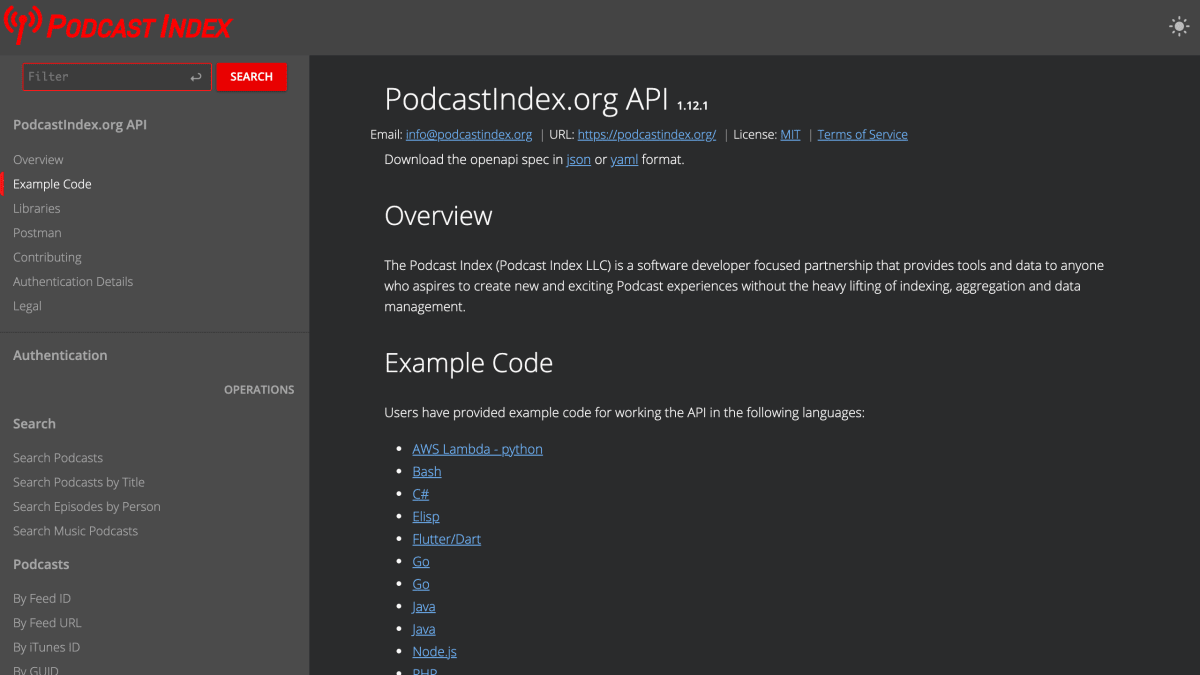Open the Search Podcasts by Title operation
The width and height of the screenshot is (1200, 675).
coord(79,482)
